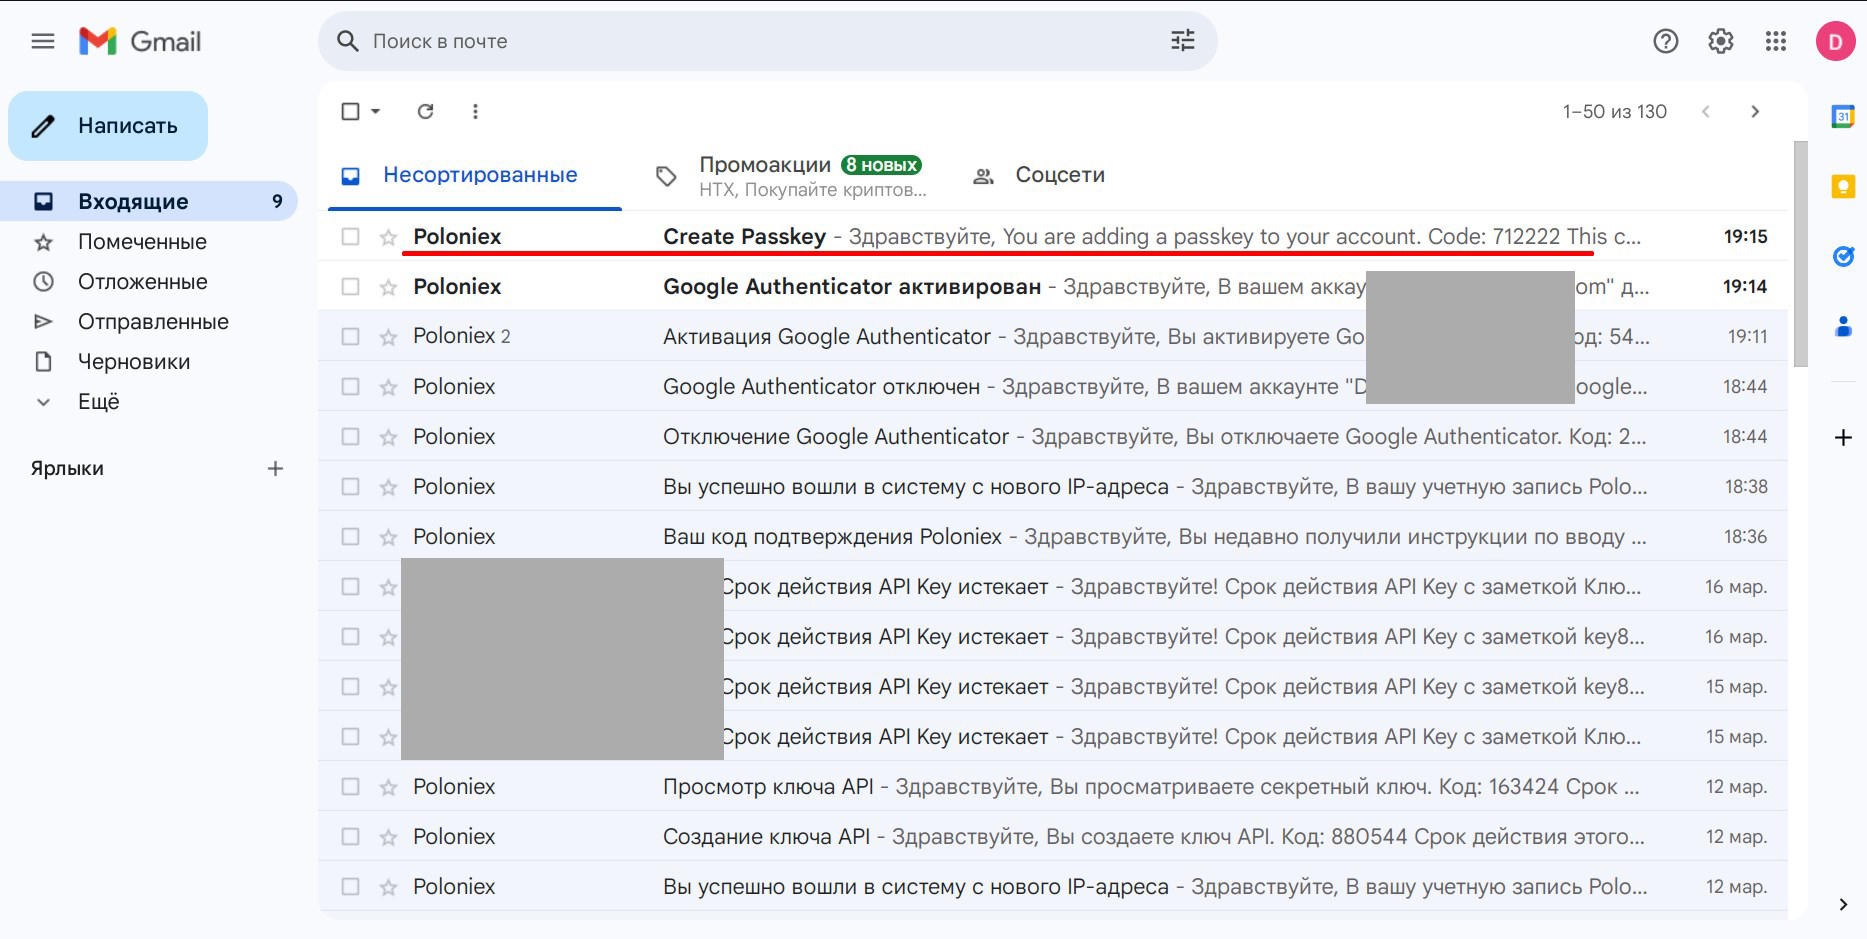Screen dimensions: 1867x939
Task: Open Settings gear icon
Action: click(1720, 41)
